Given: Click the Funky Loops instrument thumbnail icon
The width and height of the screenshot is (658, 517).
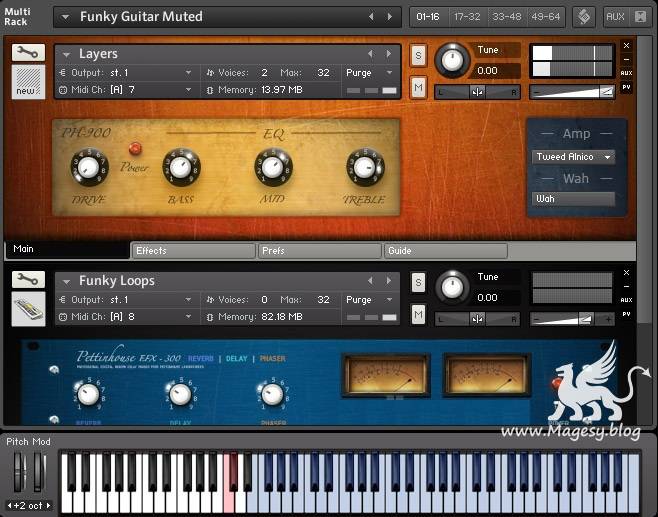Looking at the screenshot, I should [28, 309].
